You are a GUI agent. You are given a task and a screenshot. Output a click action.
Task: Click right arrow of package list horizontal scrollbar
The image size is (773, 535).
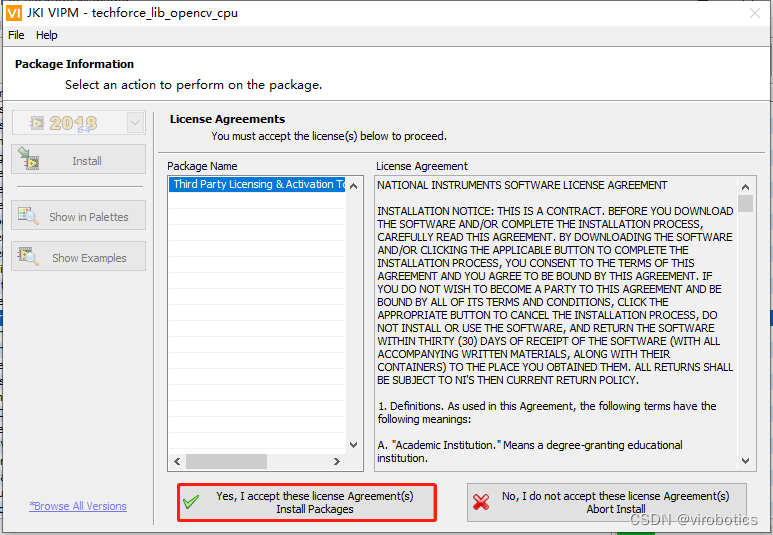pos(337,462)
